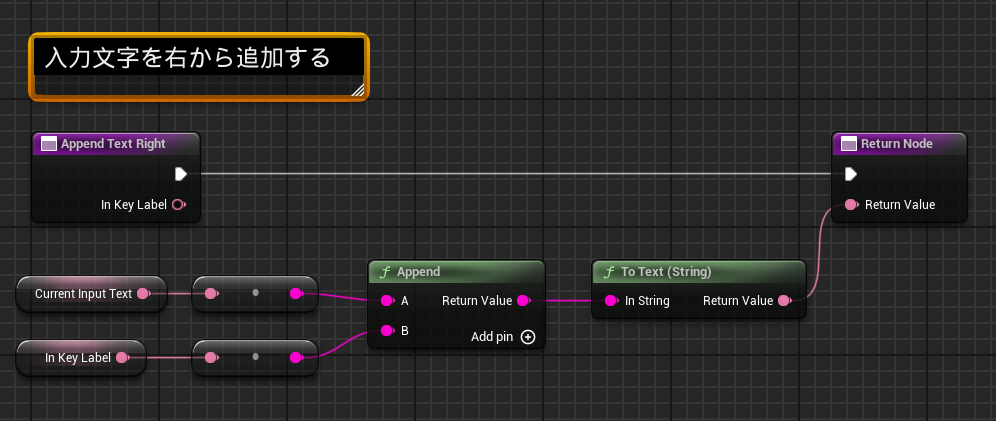Click the center dot of lower conversion node

255,357
